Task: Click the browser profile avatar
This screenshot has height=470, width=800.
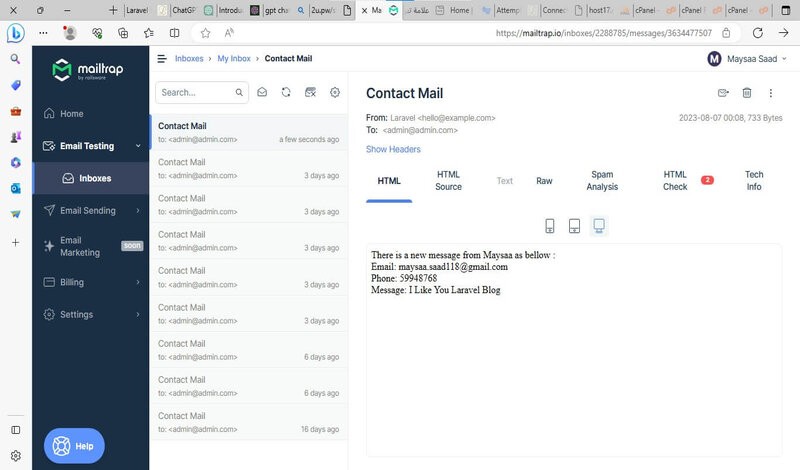Action: tap(70, 33)
